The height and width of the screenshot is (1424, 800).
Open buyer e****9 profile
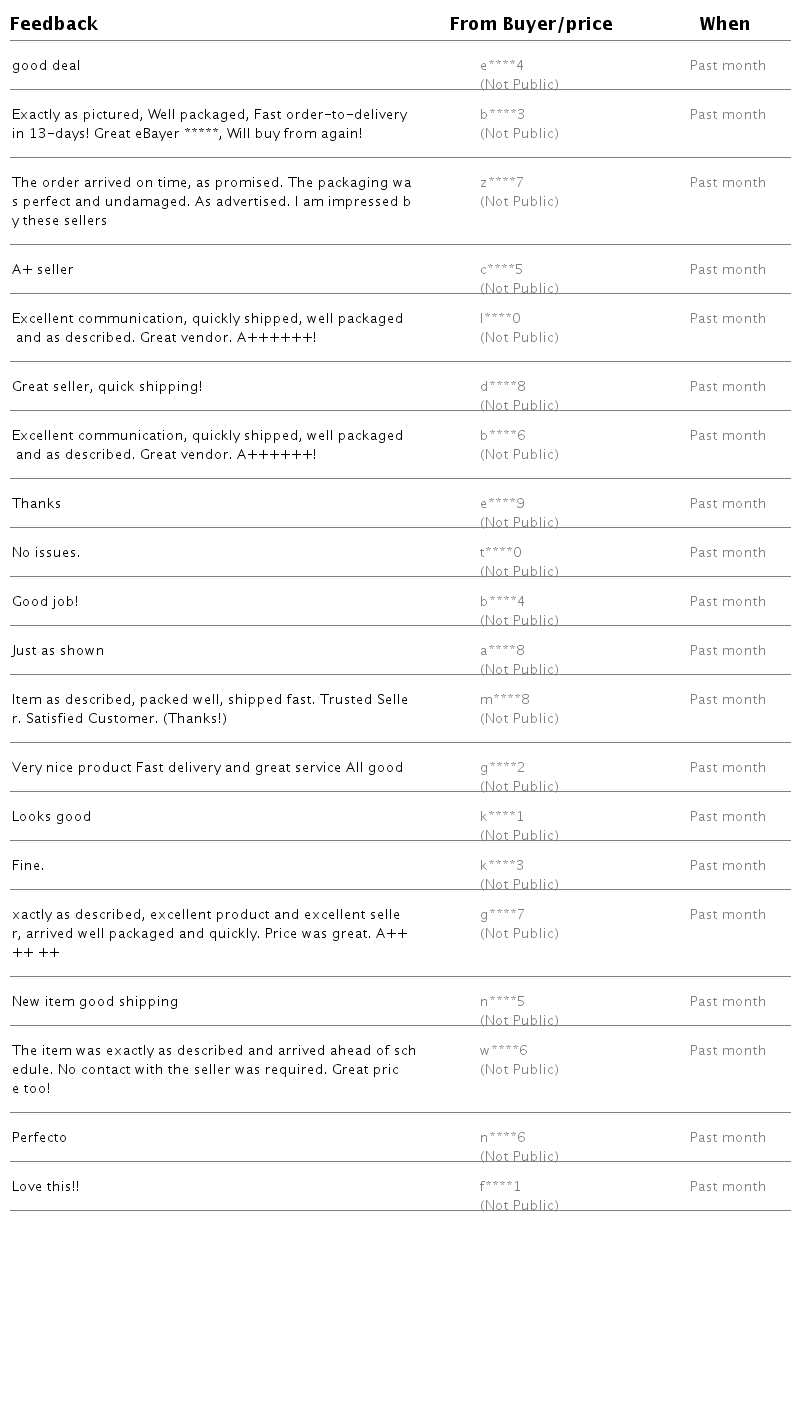[x=502, y=504]
